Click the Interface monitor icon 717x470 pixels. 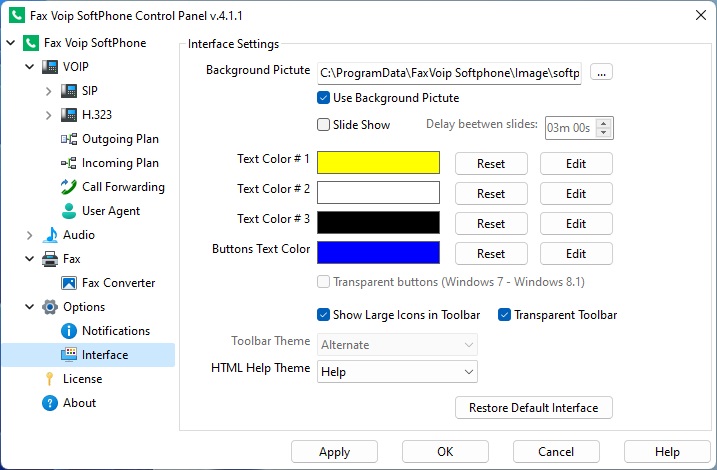click(69, 355)
